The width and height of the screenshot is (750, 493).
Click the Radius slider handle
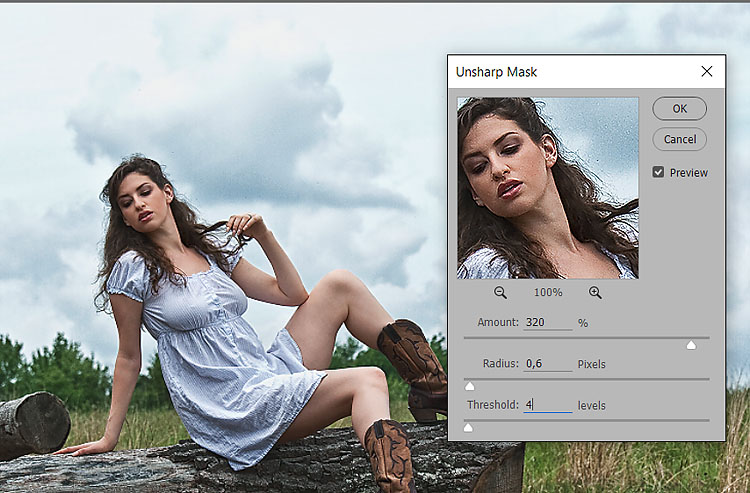pos(470,386)
